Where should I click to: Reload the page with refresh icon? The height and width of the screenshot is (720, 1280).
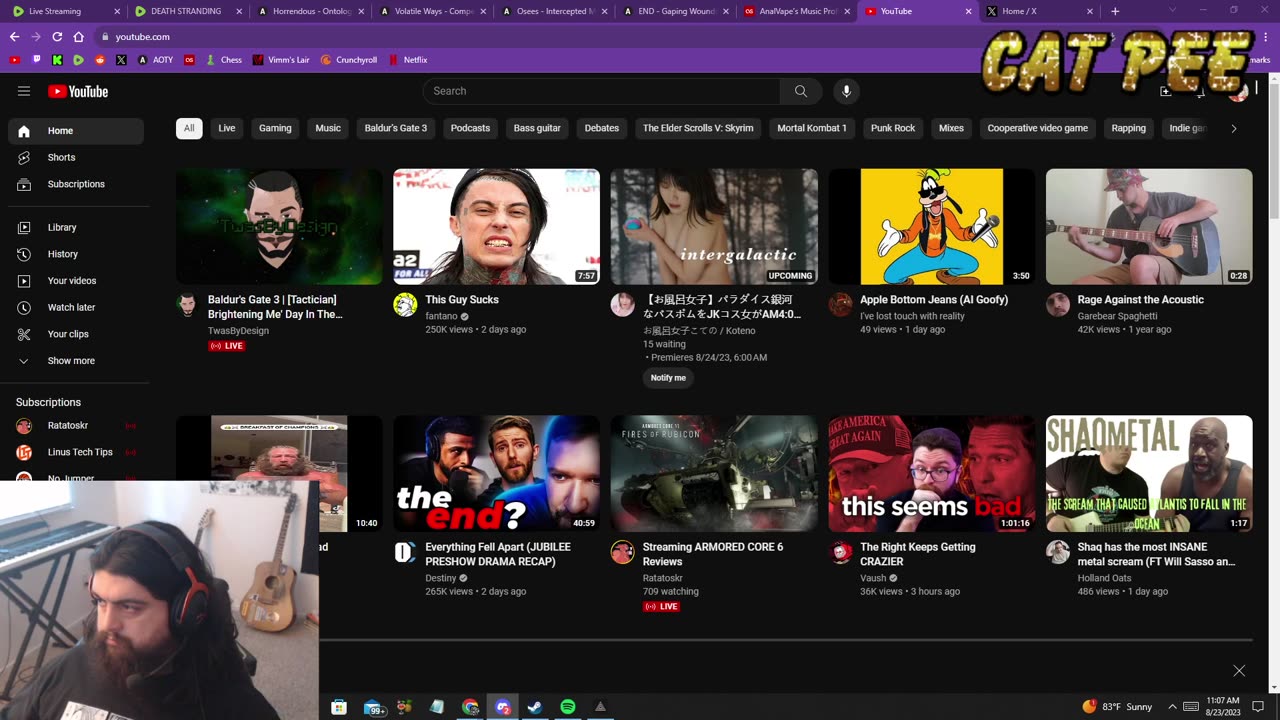57,36
